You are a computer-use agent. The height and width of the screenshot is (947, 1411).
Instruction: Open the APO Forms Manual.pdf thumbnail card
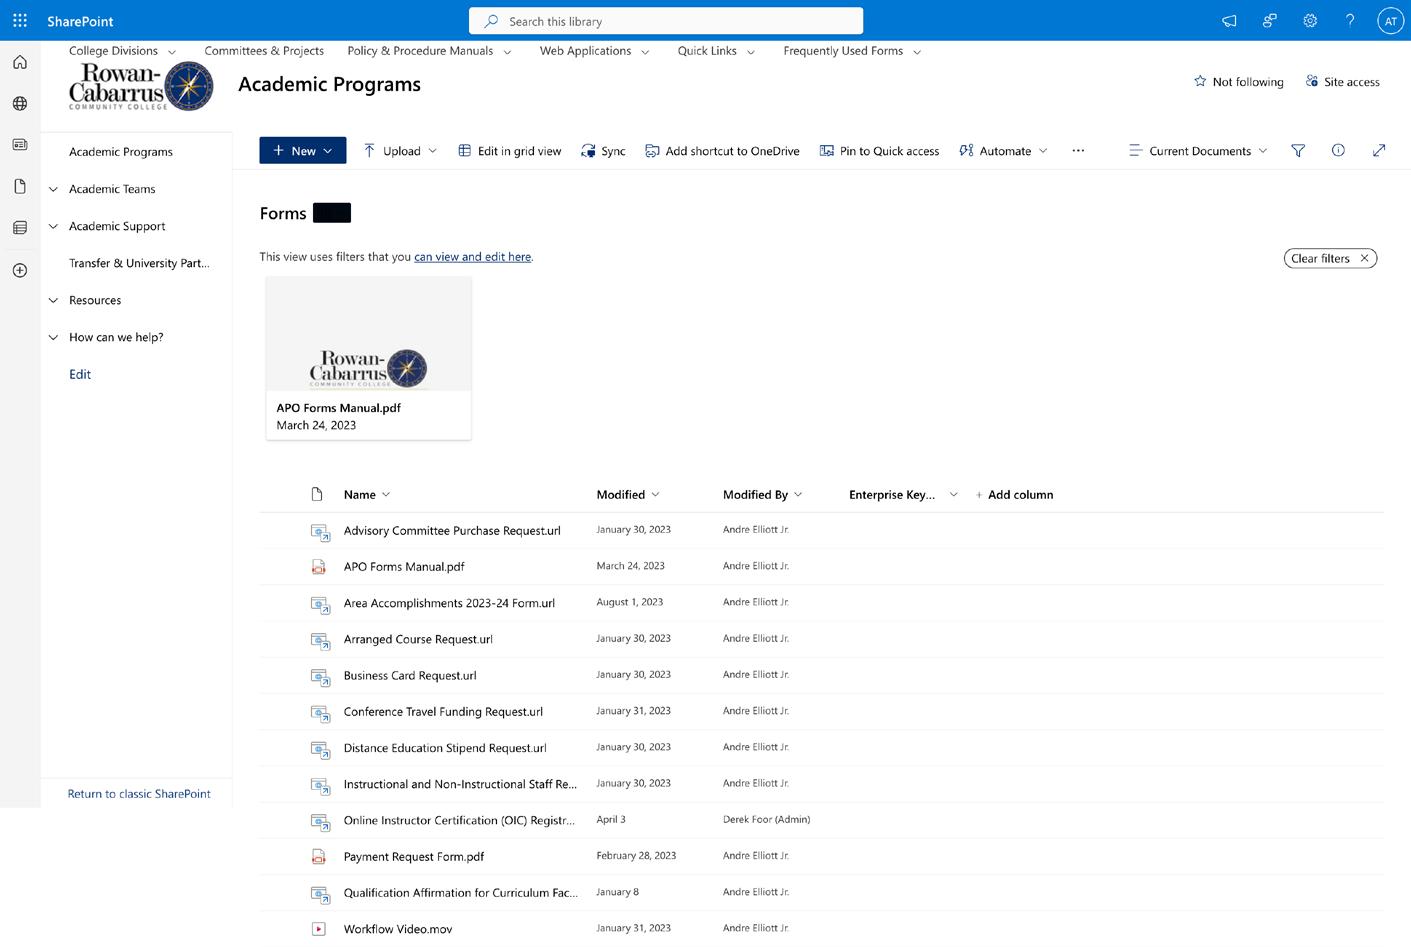pyautogui.click(x=369, y=358)
